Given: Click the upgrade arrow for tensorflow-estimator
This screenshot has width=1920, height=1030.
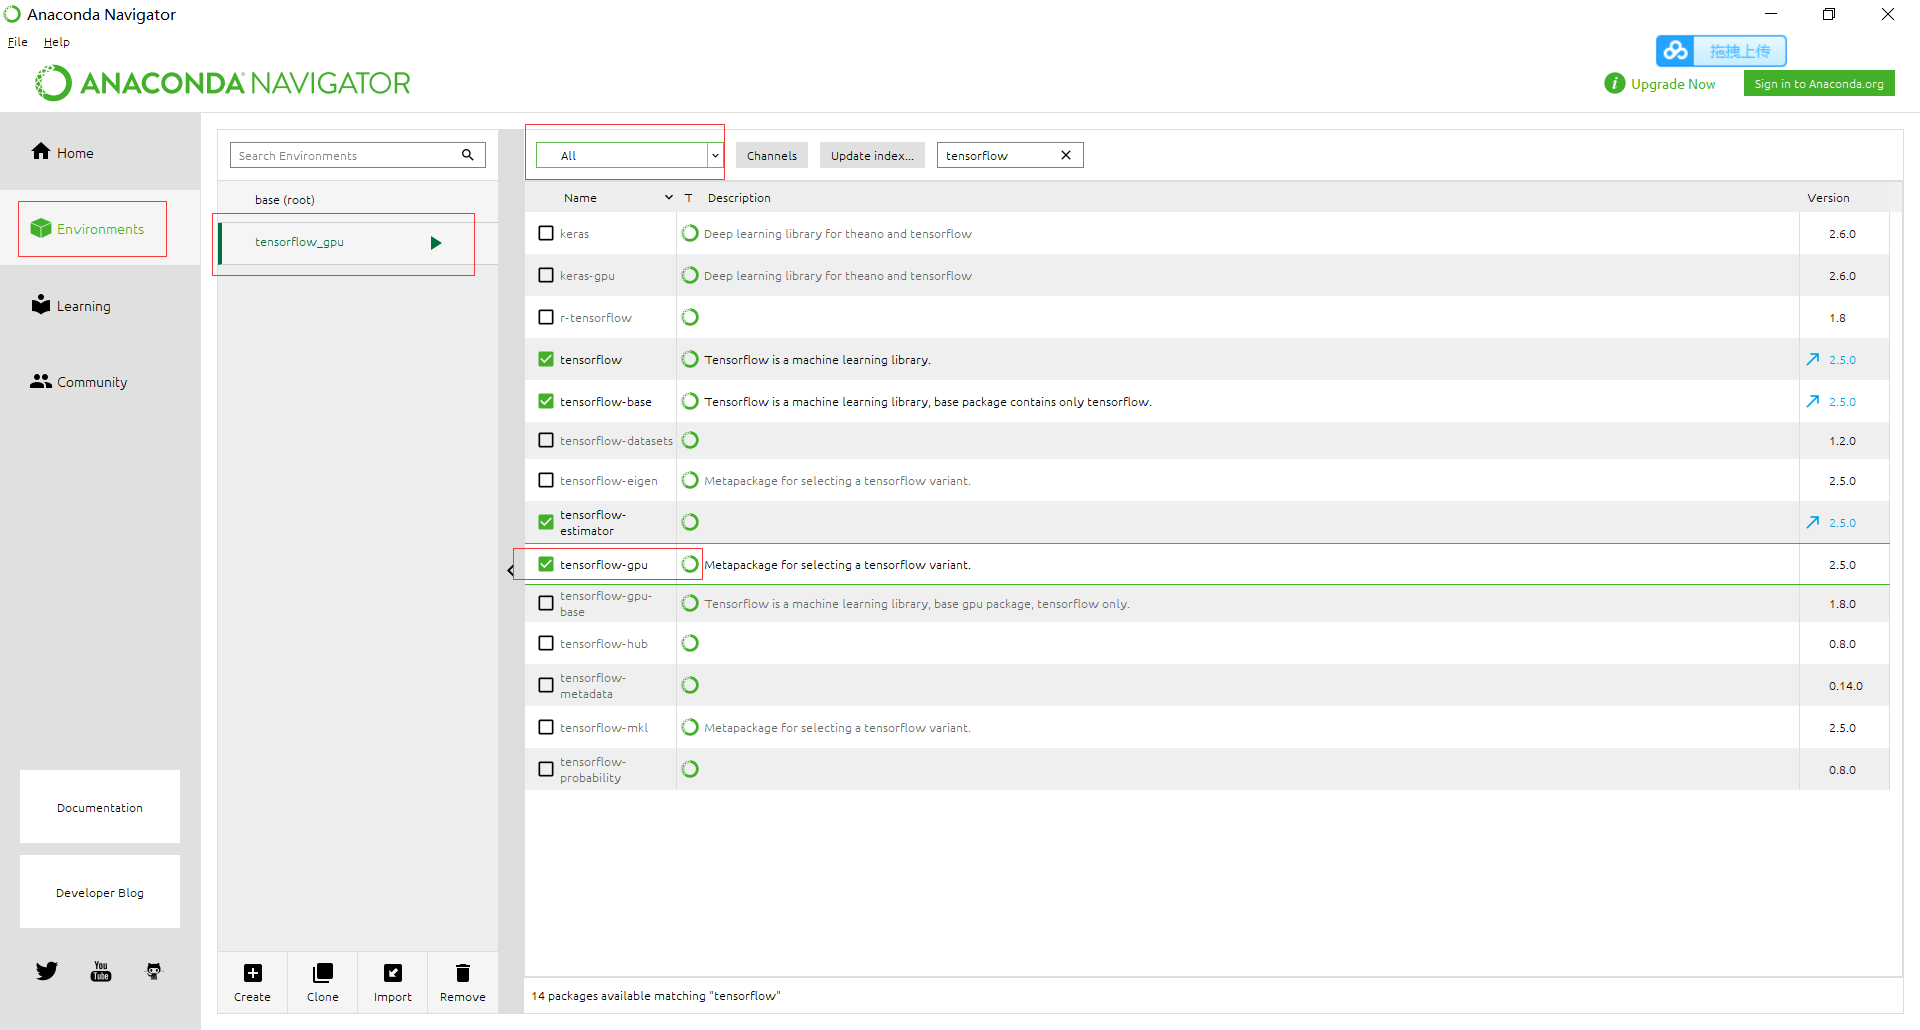Looking at the screenshot, I should (x=1813, y=522).
